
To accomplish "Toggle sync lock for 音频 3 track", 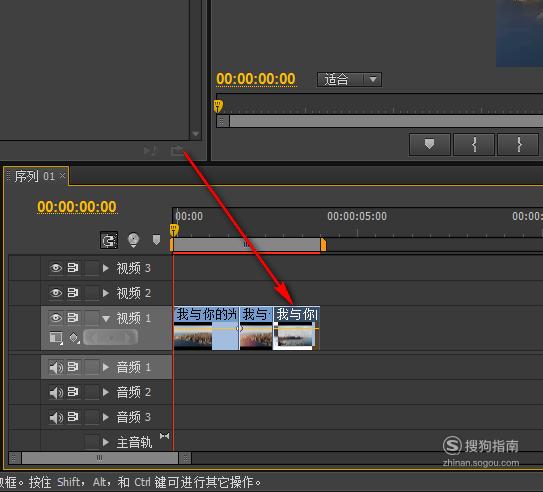I will pyautogui.click(x=73, y=417).
